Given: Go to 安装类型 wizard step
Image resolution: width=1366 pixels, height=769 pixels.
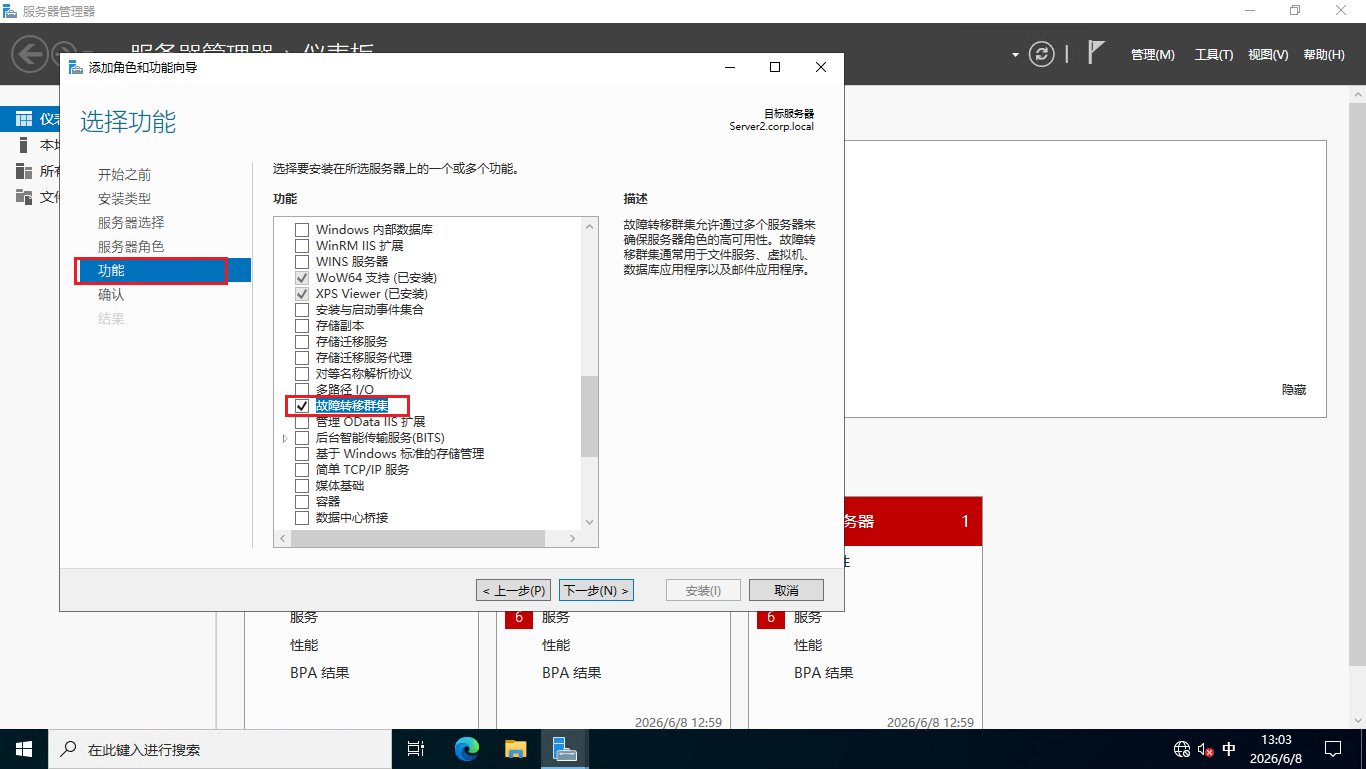Looking at the screenshot, I should pos(125,199).
